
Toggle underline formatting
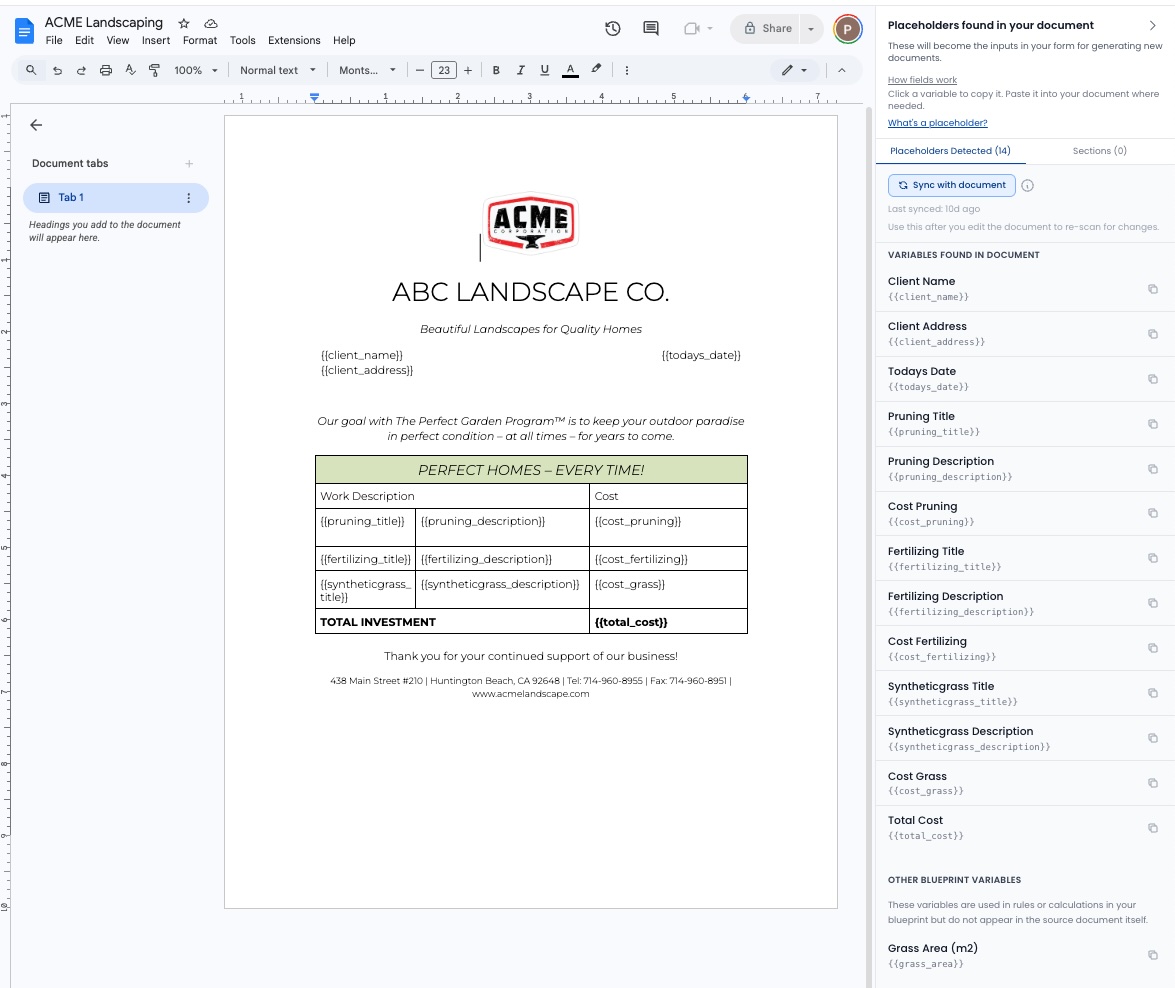(545, 70)
